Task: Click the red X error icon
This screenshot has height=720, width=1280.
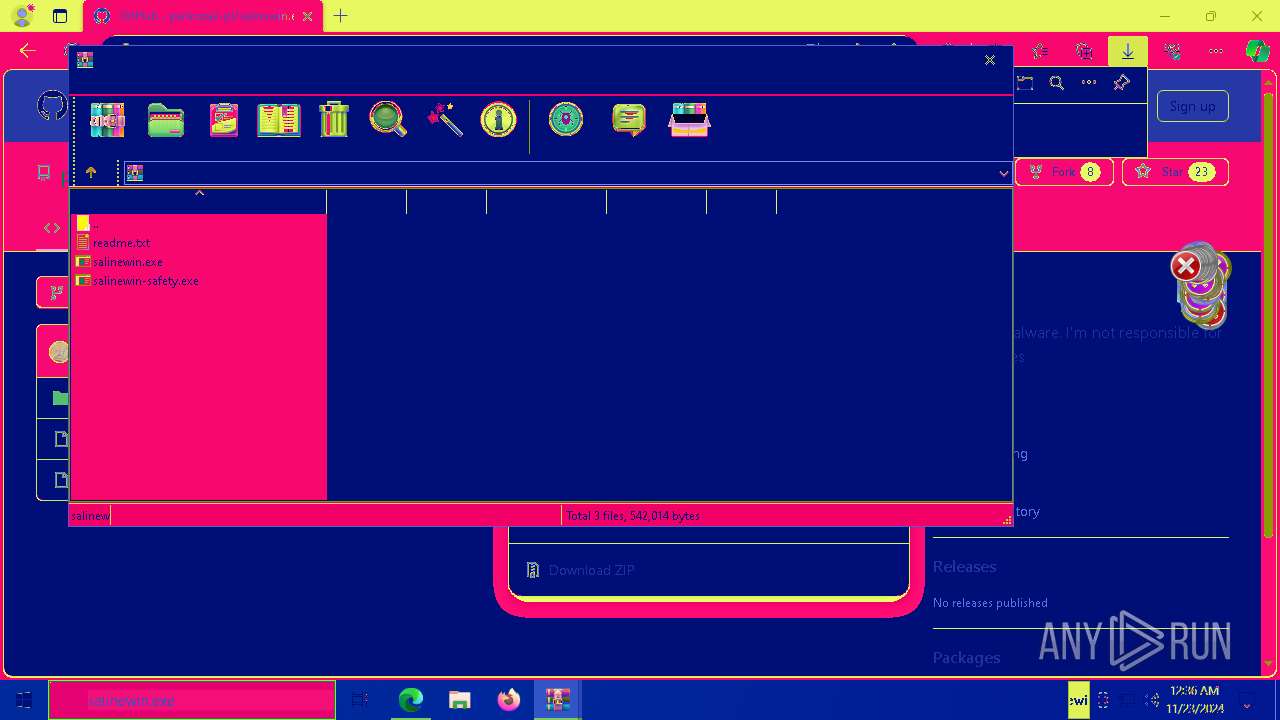Action: coord(1186,266)
